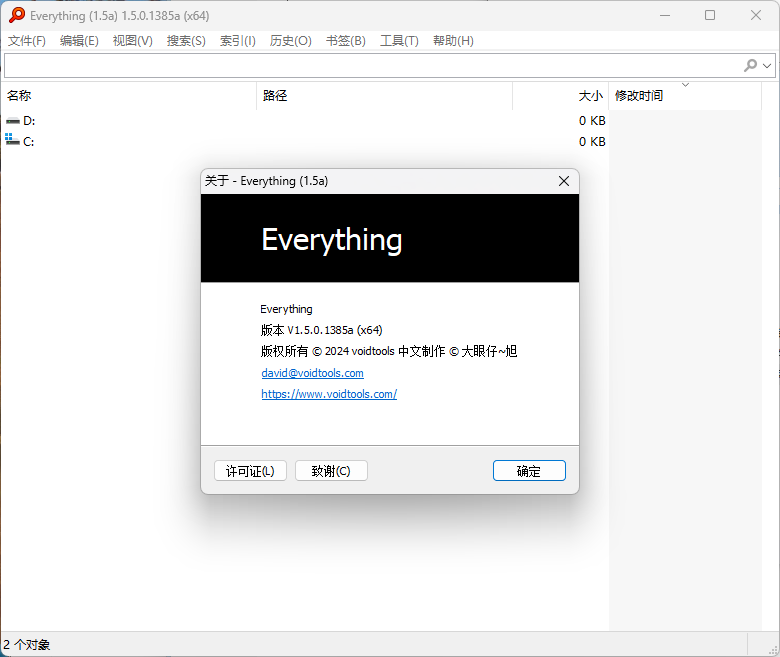This screenshot has width=780, height=657.
Task: Click the sort arrow above 修改时间 column
Action: pyautogui.click(x=685, y=85)
